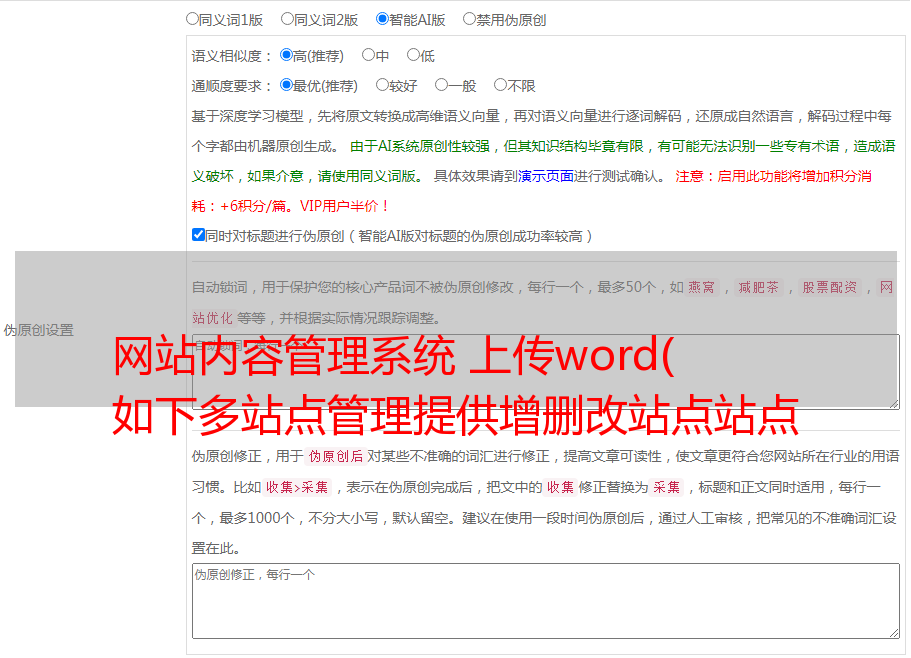This screenshot has width=911, height=658.
Task: Select 禁用伪原创 radio option
Action: [469, 19]
